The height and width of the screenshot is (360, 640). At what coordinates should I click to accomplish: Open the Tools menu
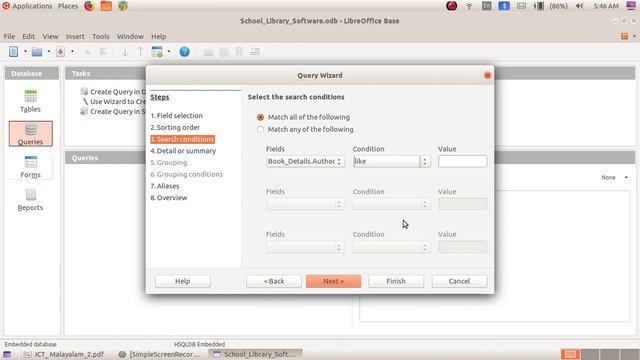point(100,36)
